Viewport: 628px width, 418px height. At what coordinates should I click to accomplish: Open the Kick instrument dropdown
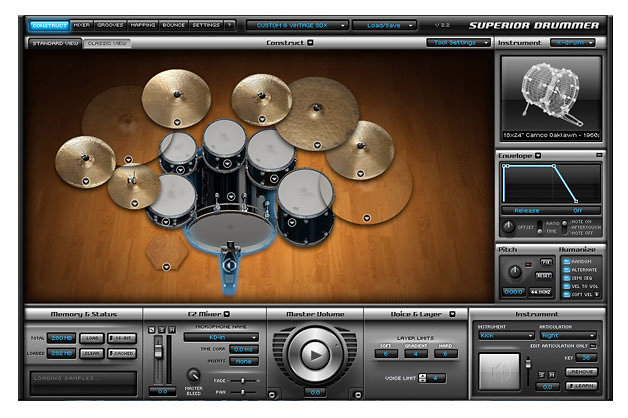506,336
